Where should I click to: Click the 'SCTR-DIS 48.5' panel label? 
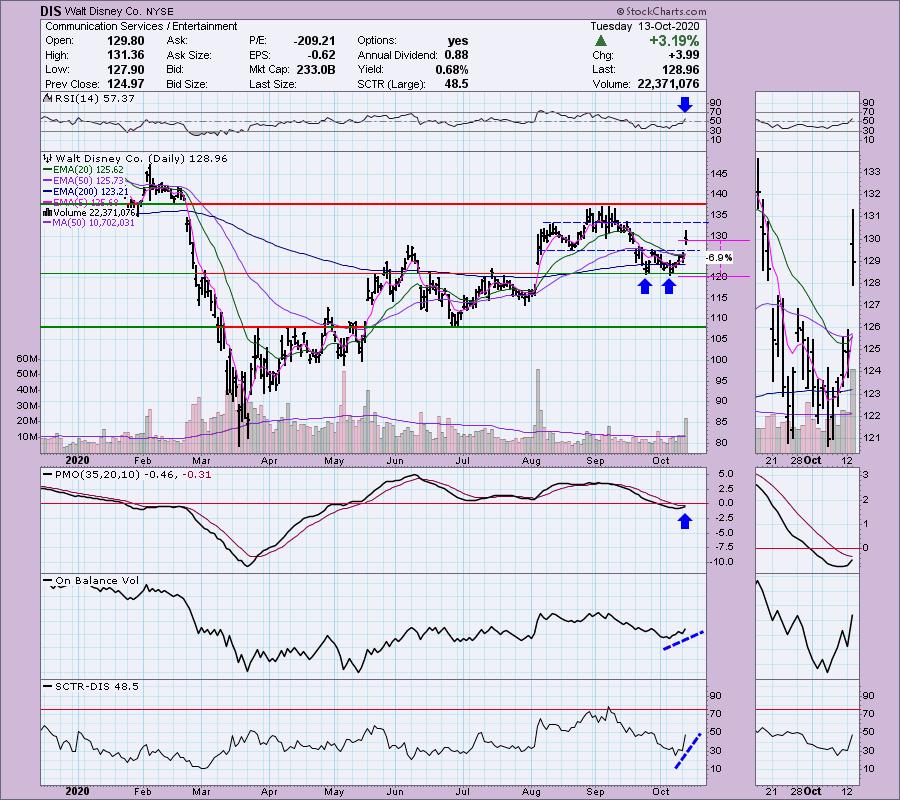(x=97, y=686)
